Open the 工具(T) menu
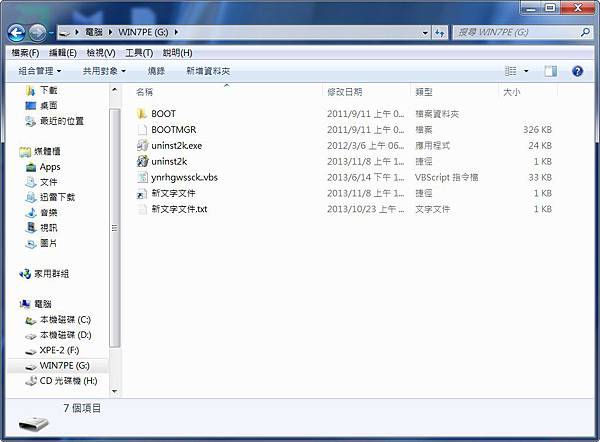 pyautogui.click(x=139, y=53)
